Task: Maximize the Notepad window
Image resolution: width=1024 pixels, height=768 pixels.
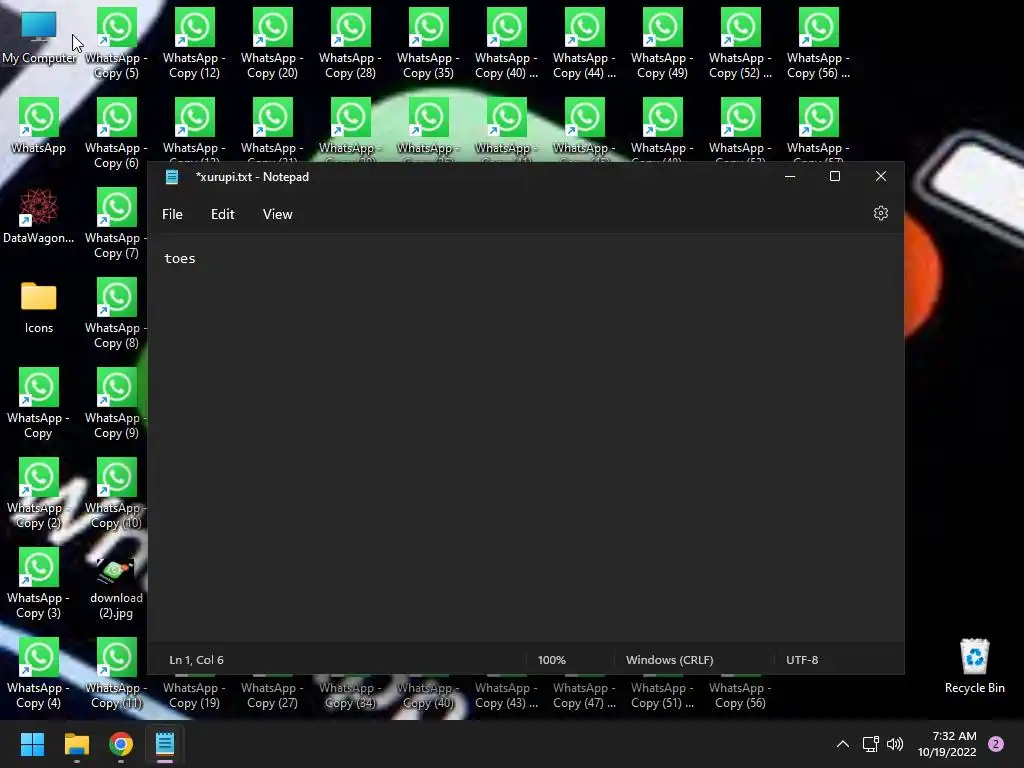Action: point(835,176)
